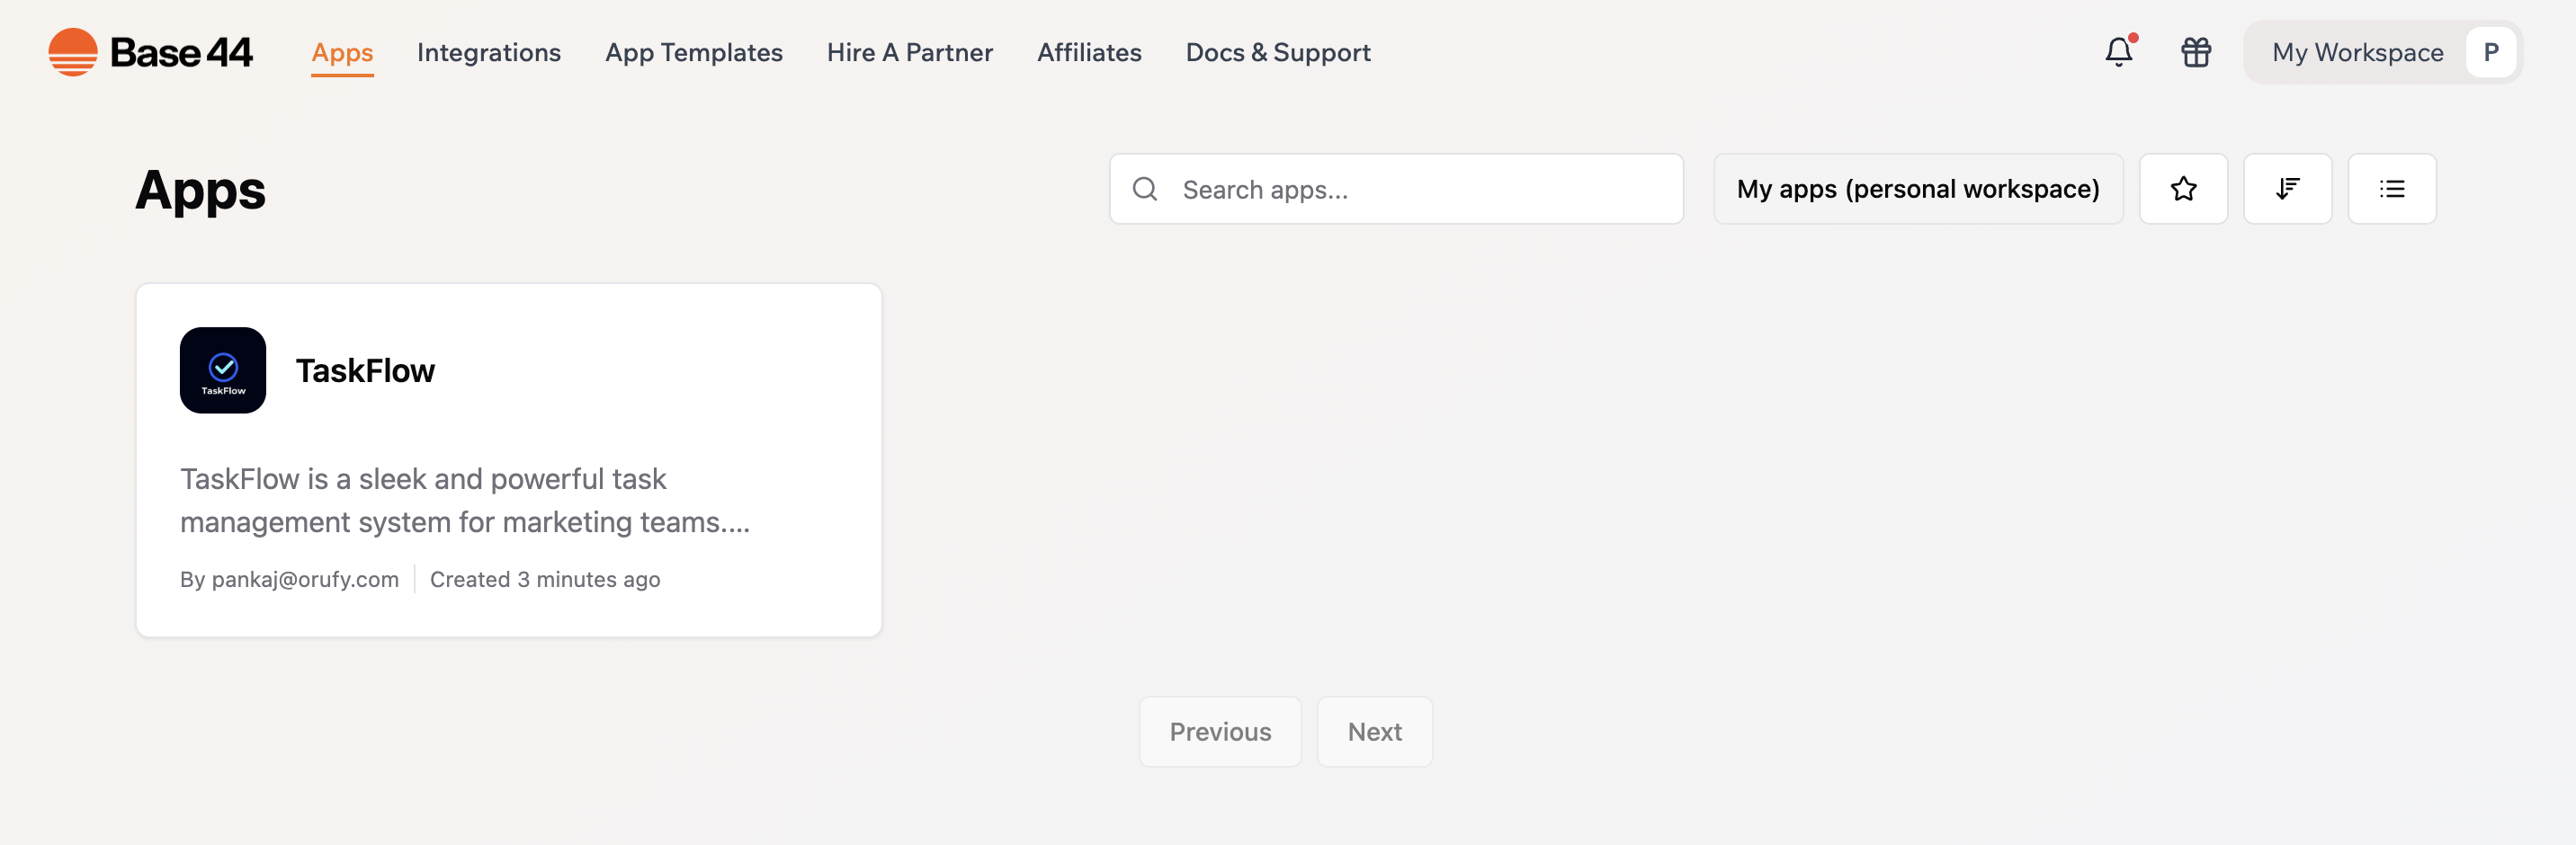Open the sort order icon
This screenshot has width=2576, height=845.
pyautogui.click(x=2288, y=188)
